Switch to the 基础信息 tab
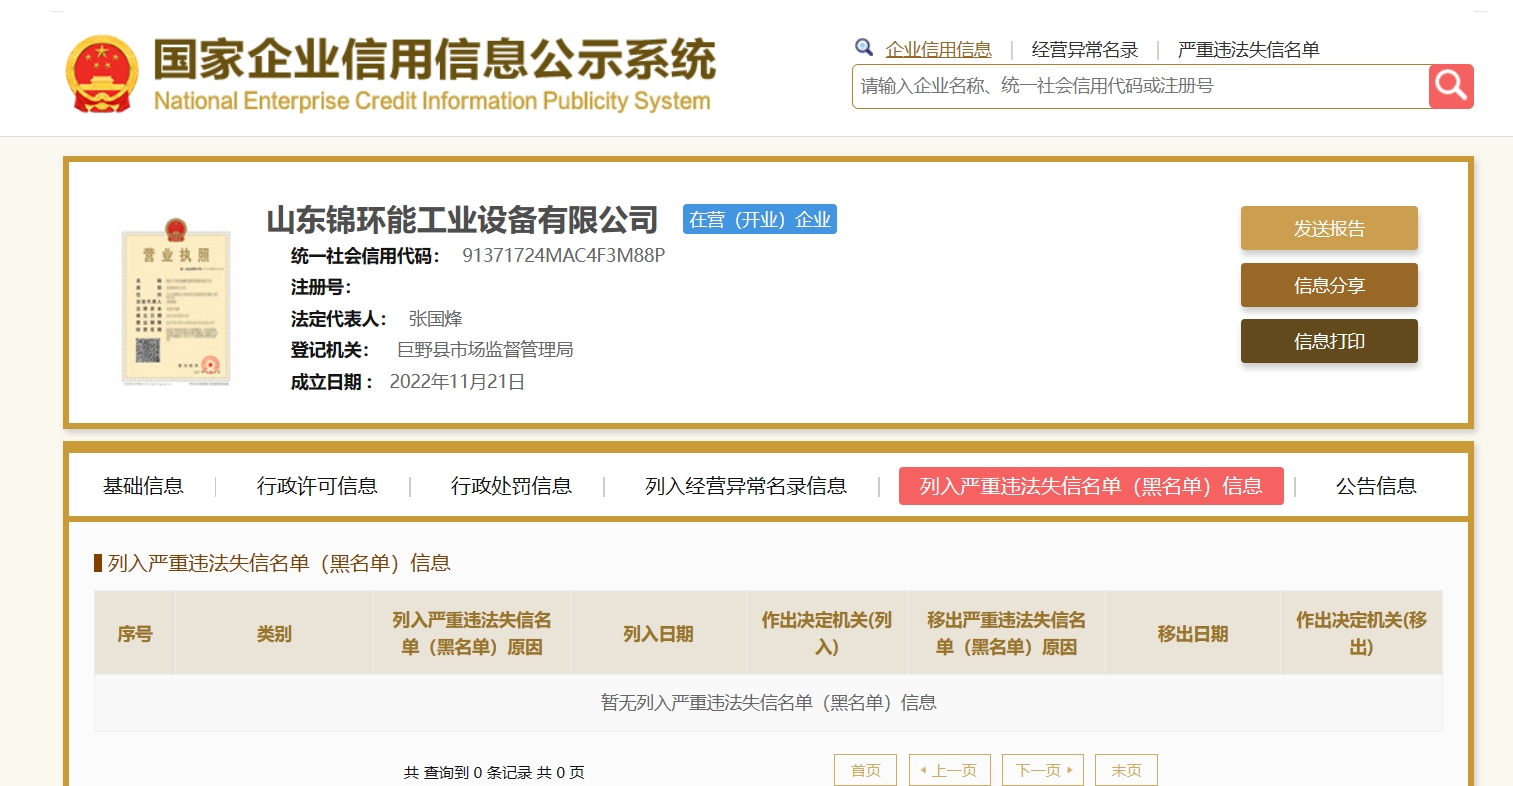1513x786 pixels. [x=143, y=486]
